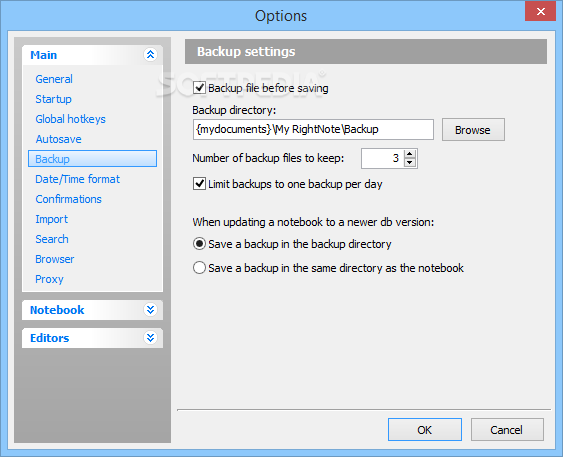Open Startup settings page
The image size is (563, 457).
tap(53, 99)
